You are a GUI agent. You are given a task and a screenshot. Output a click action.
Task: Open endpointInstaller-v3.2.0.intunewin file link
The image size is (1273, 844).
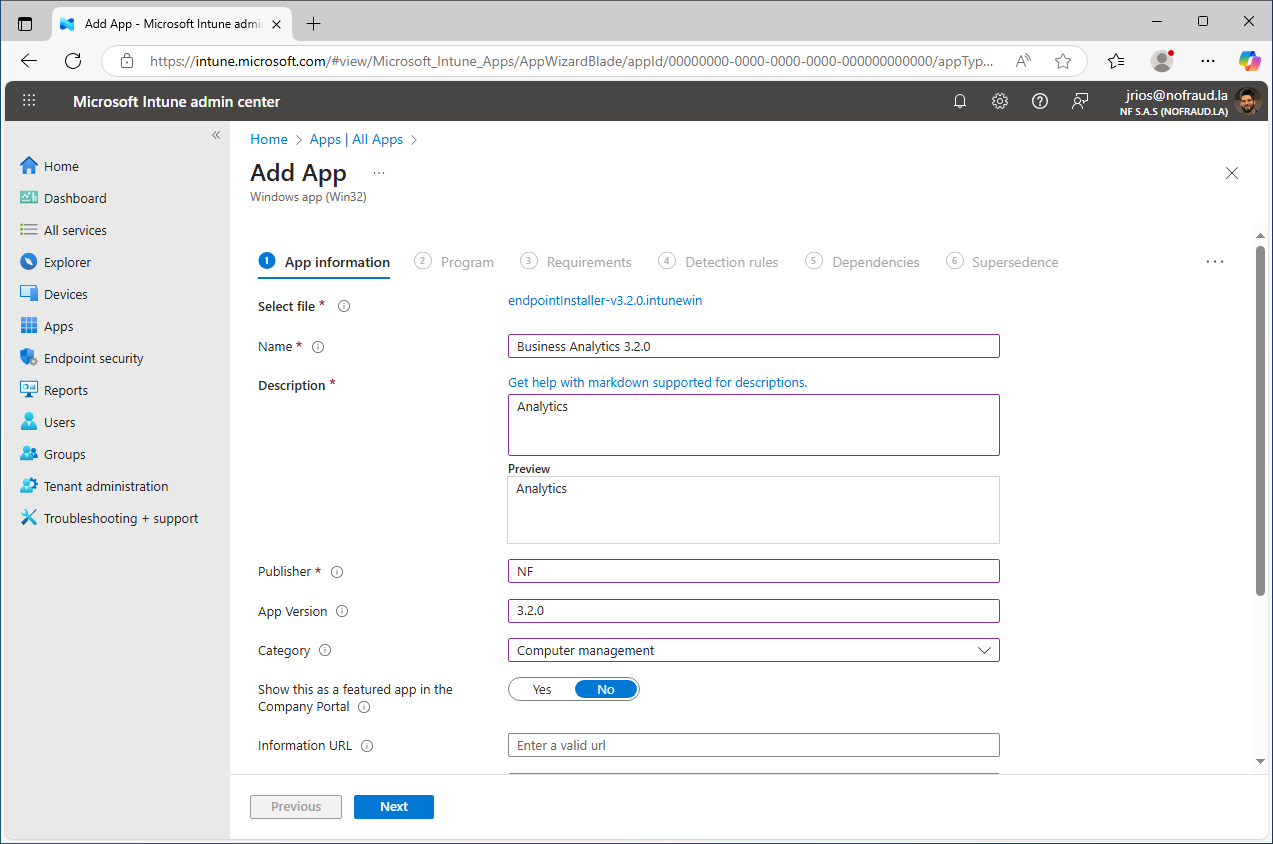click(x=605, y=300)
